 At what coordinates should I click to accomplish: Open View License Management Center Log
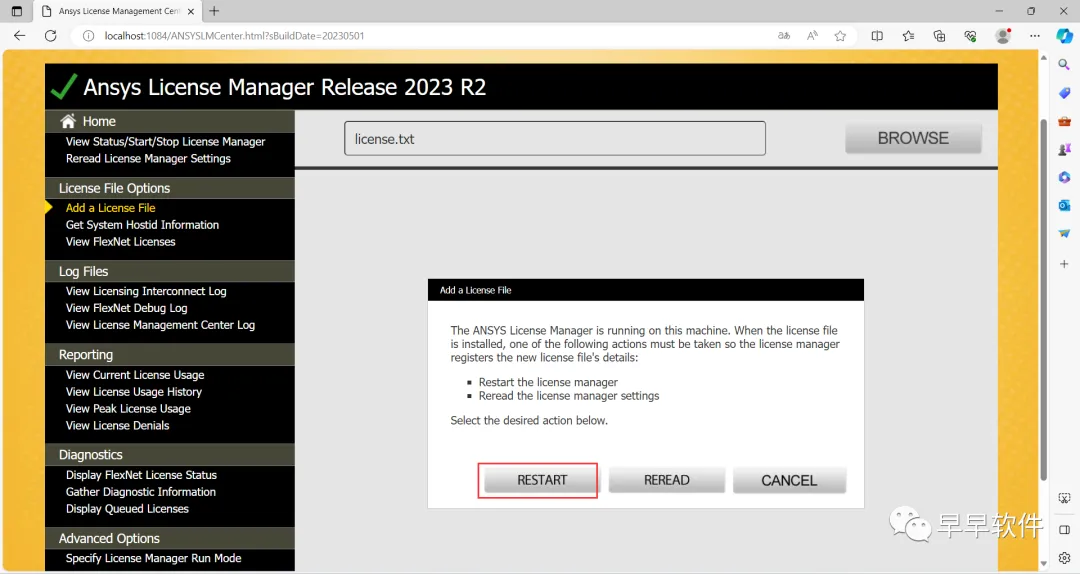point(160,325)
